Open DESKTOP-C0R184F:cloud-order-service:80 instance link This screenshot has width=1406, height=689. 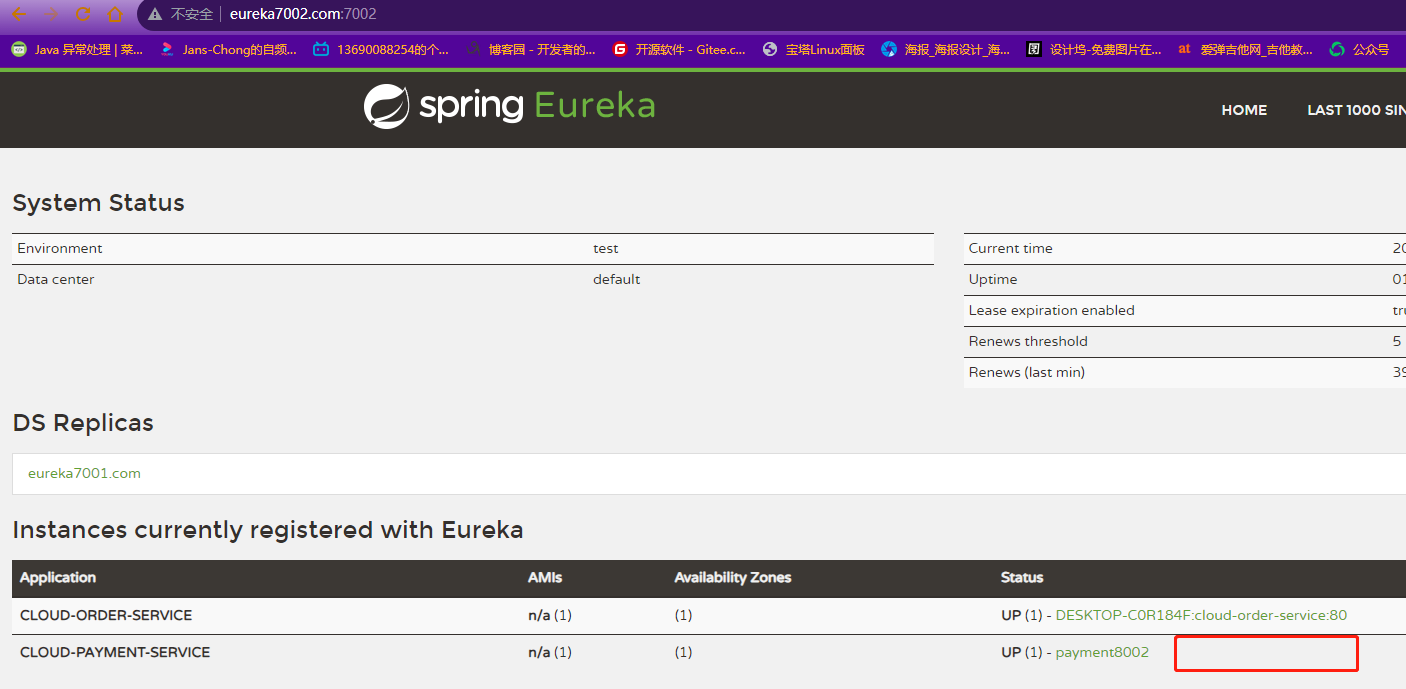click(1201, 615)
